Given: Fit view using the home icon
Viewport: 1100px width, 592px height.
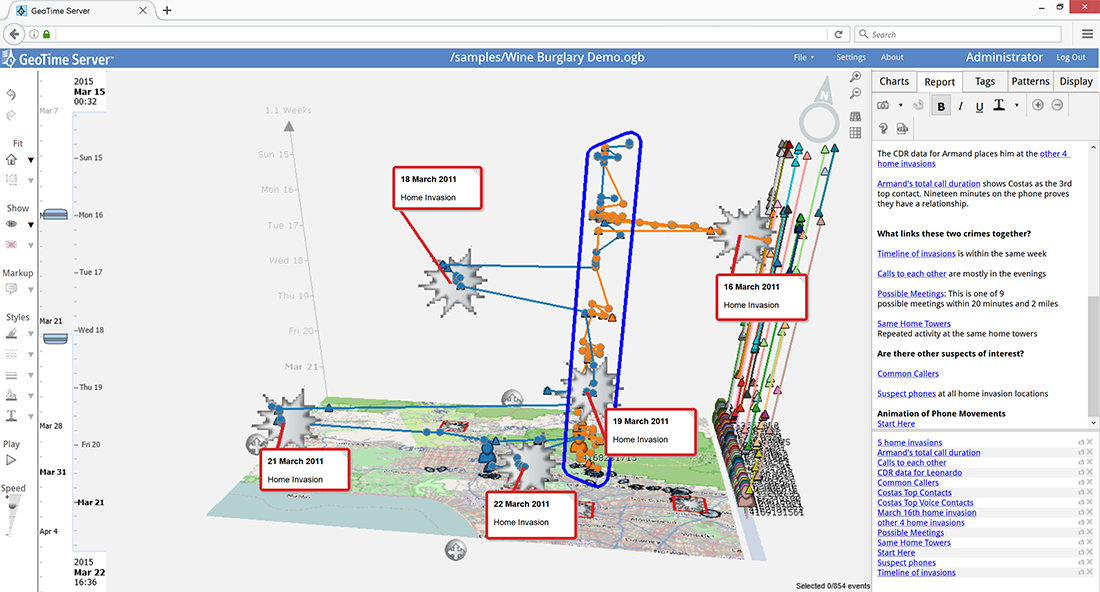Looking at the screenshot, I should pos(11,159).
